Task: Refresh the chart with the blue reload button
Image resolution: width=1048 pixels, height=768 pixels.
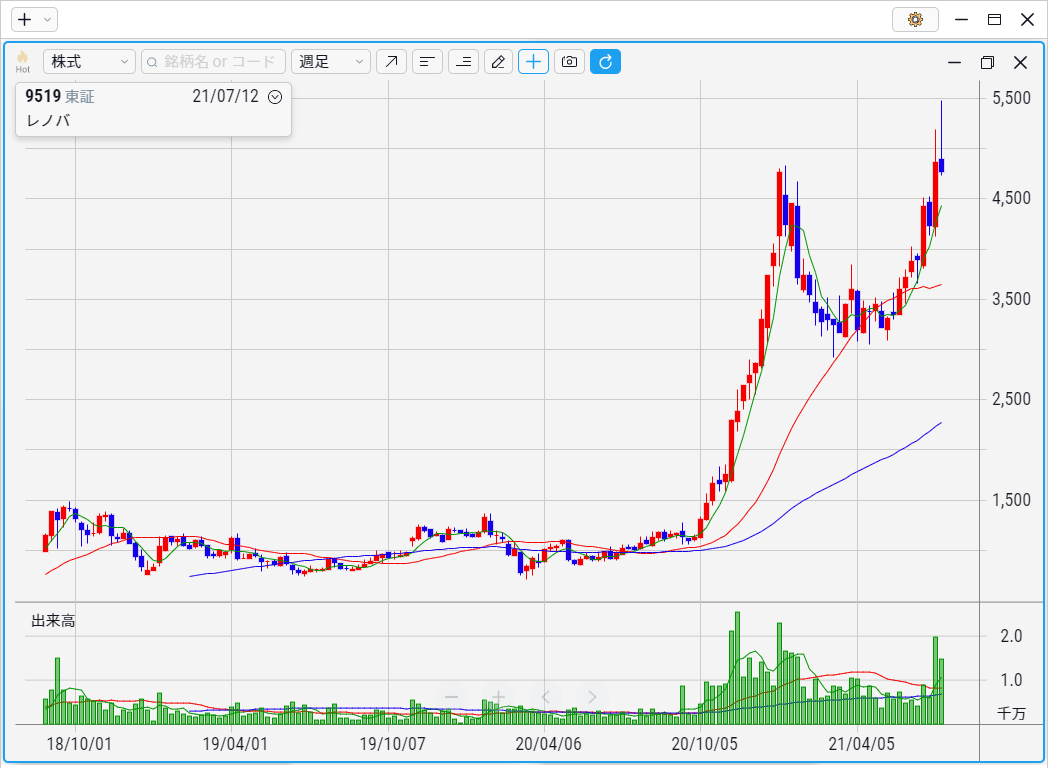Action: [x=606, y=61]
